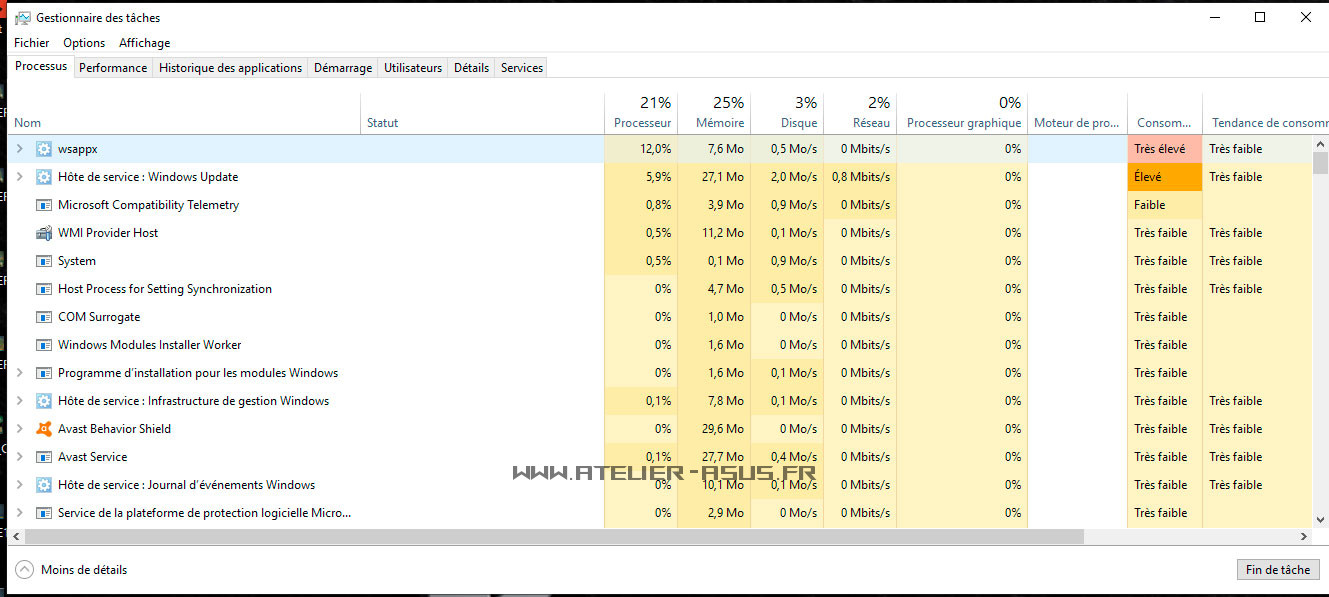Click the horizontal scrollbar right arrow
This screenshot has height=597, width=1329.
pos(1303,537)
